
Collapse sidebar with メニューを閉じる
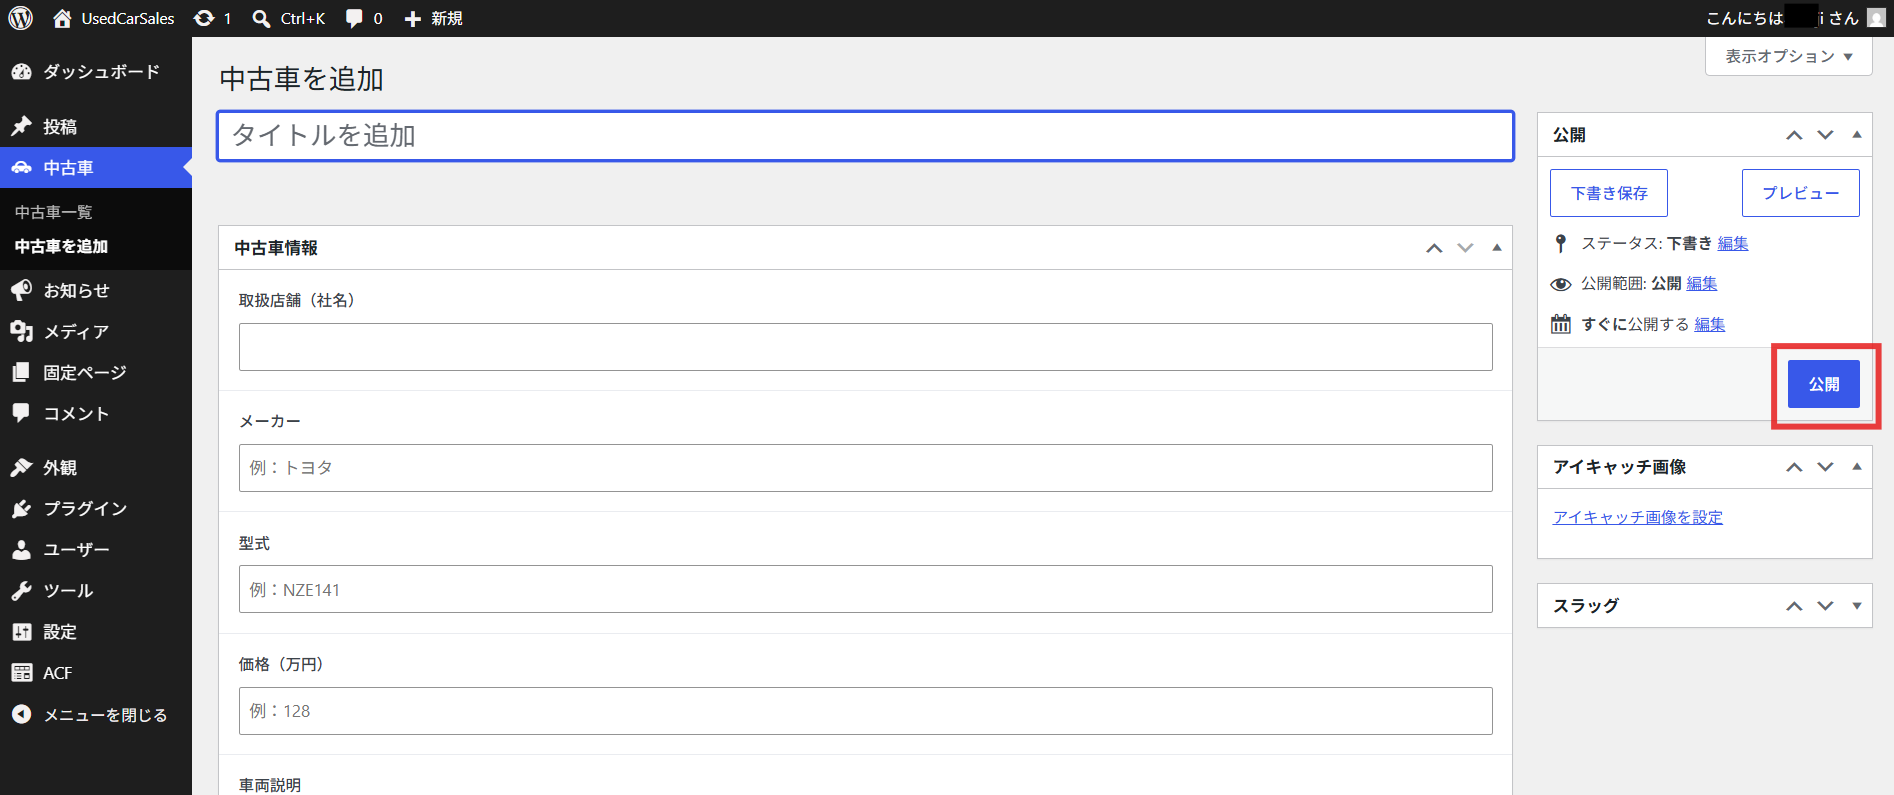click(96, 715)
